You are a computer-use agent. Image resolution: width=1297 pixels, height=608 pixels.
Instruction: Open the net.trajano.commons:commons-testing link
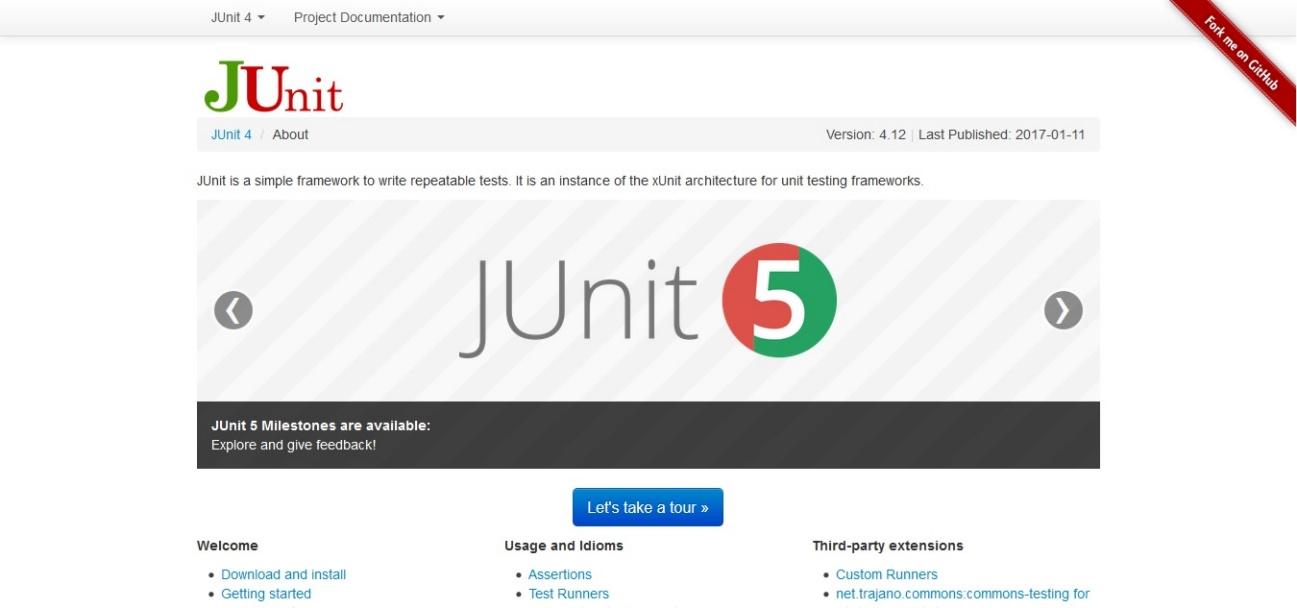(963, 593)
